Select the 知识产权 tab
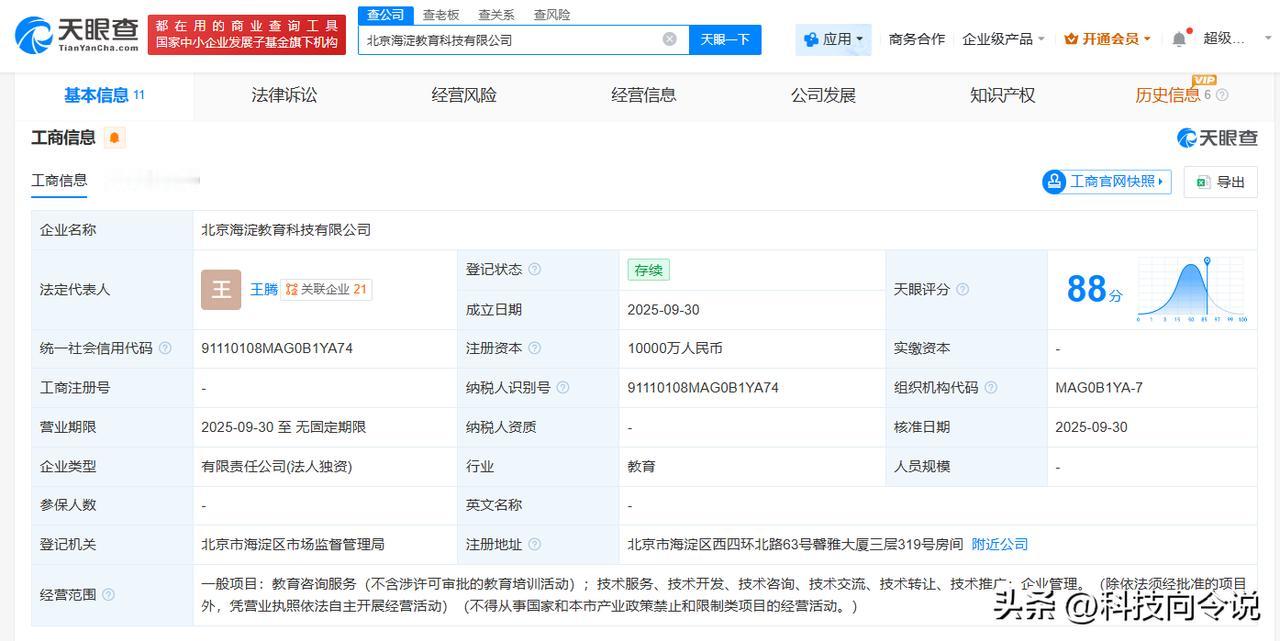The width and height of the screenshot is (1280, 641). pyautogui.click(x=1003, y=95)
